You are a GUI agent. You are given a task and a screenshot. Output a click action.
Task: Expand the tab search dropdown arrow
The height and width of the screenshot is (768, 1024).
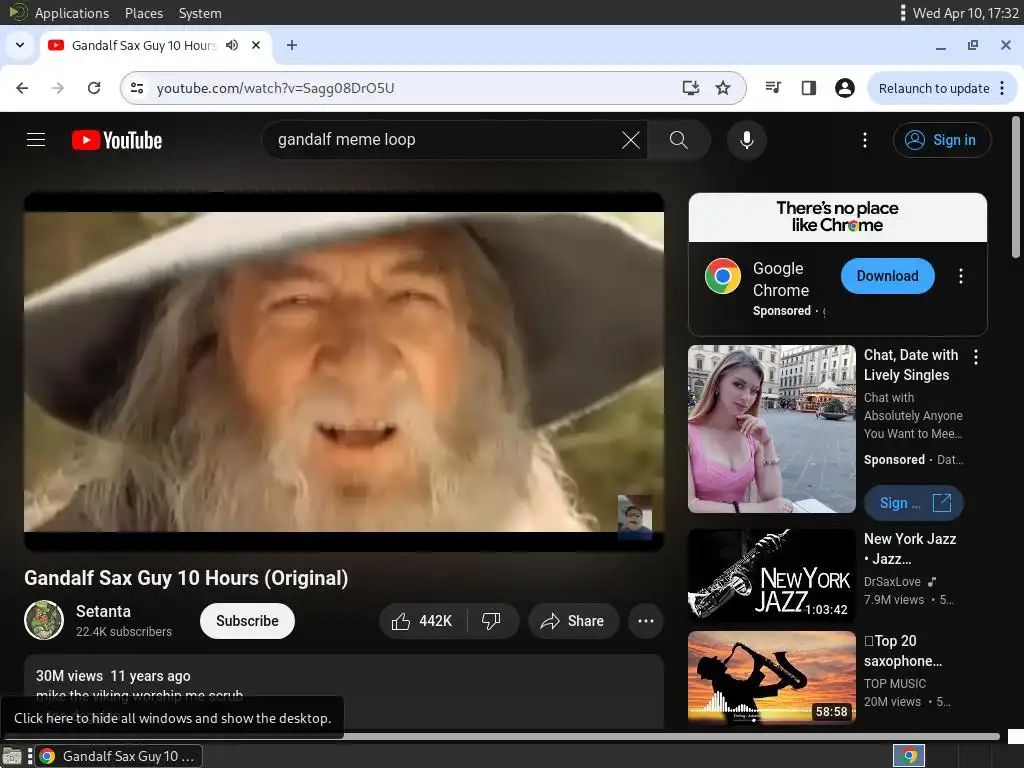[20, 45]
